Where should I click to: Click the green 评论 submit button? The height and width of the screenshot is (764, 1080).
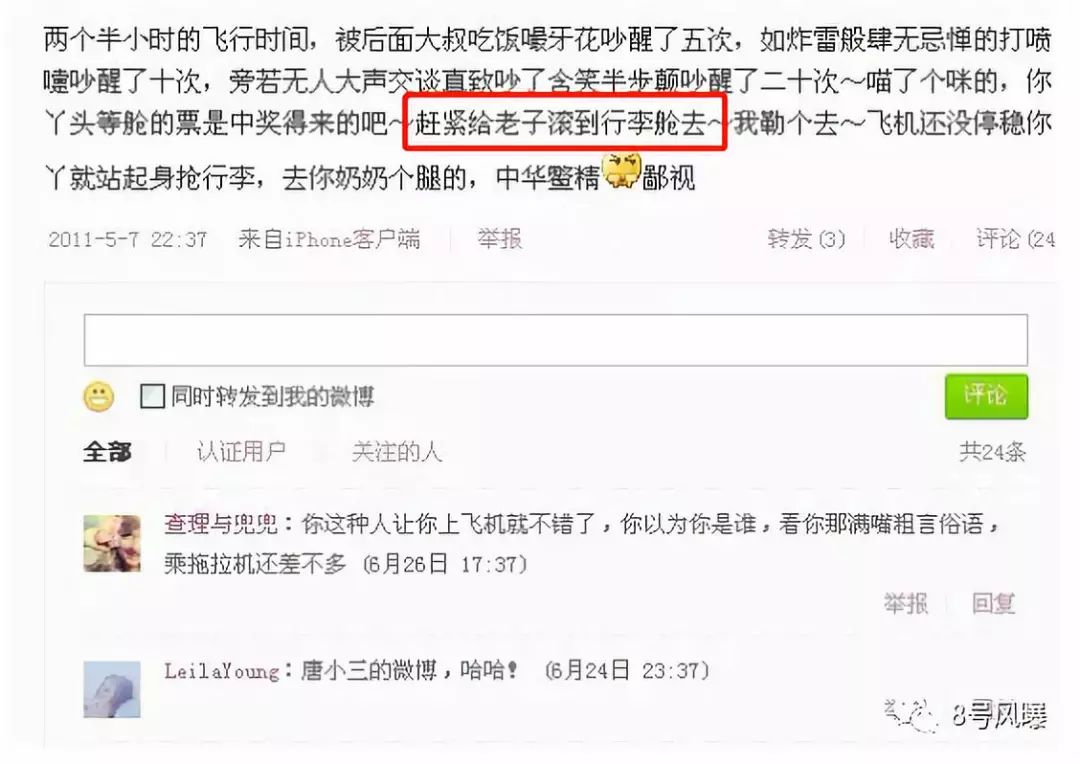pyautogui.click(x=986, y=396)
